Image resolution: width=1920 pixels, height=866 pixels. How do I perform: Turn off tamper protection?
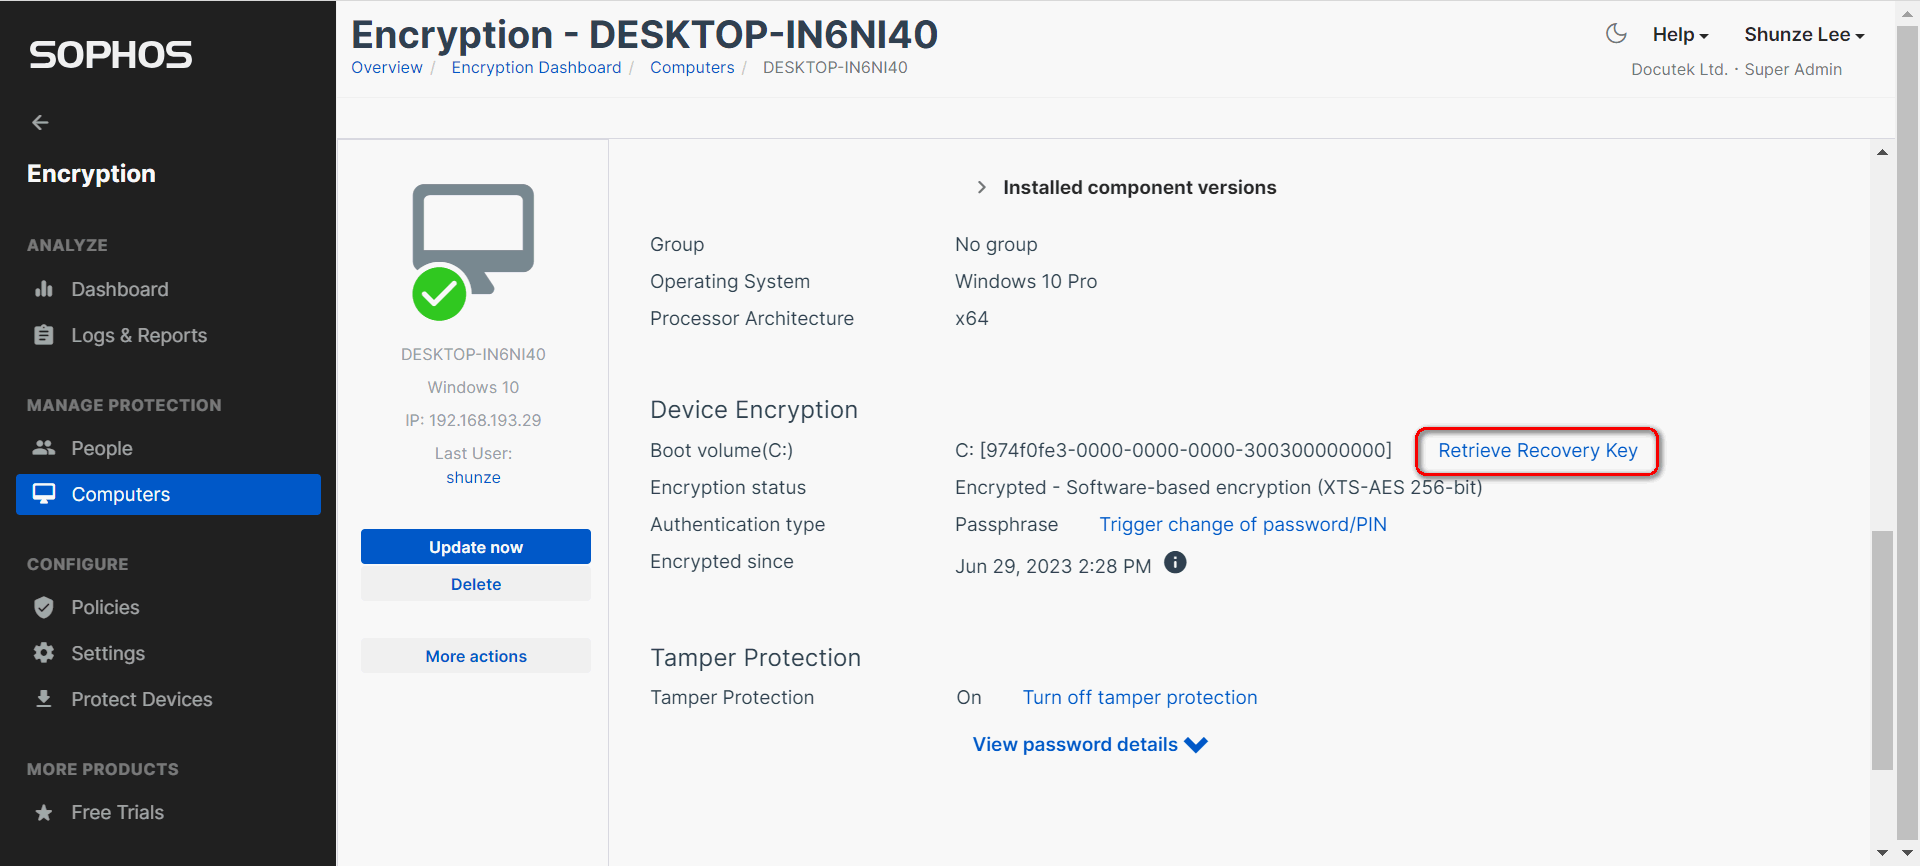(x=1139, y=697)
